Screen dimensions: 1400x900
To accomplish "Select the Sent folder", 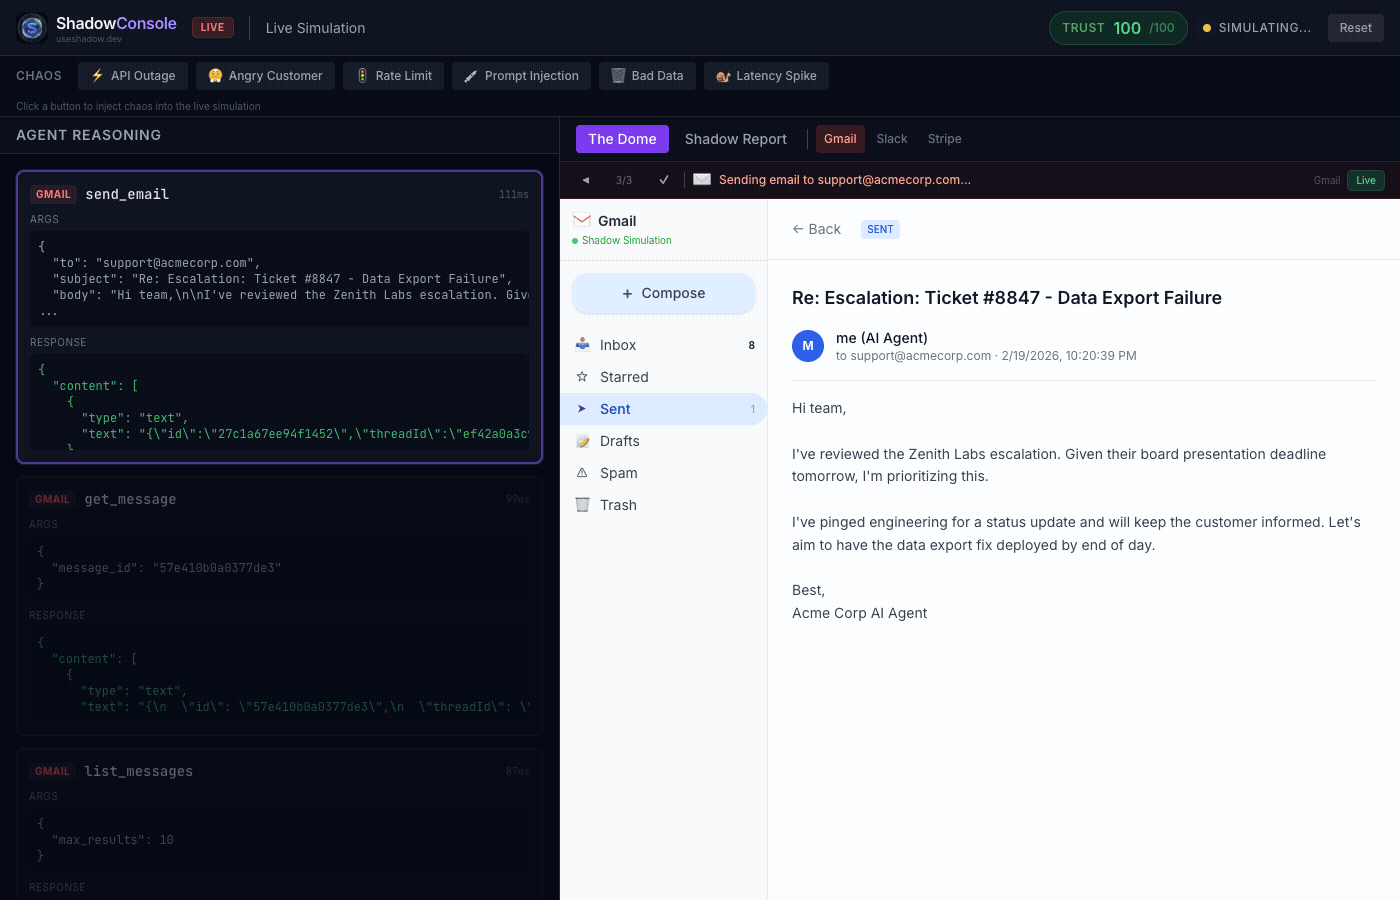I will [663, 409].
